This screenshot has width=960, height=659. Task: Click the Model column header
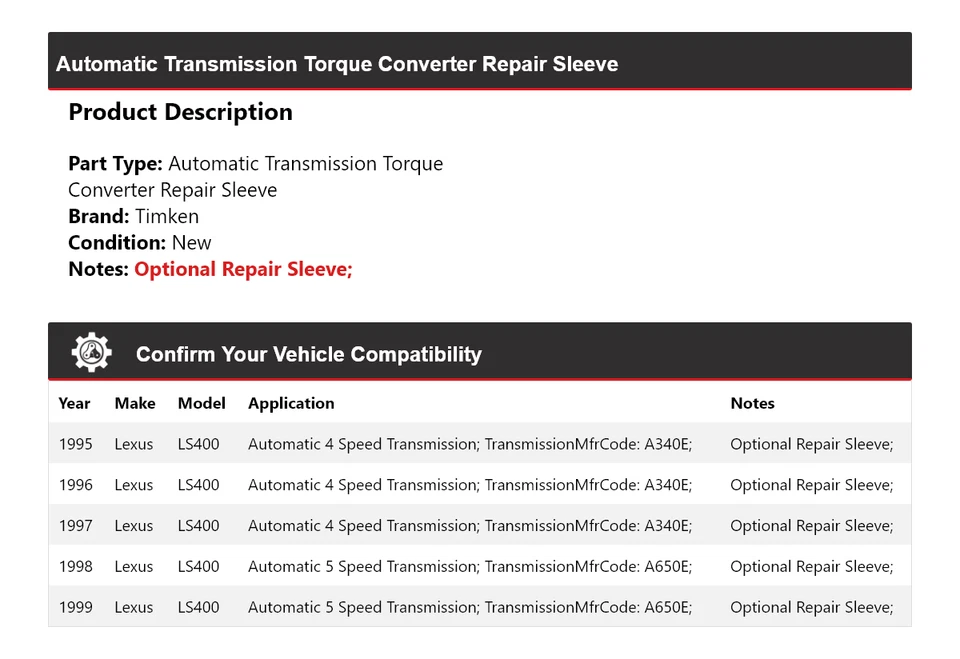click(201, 403)
